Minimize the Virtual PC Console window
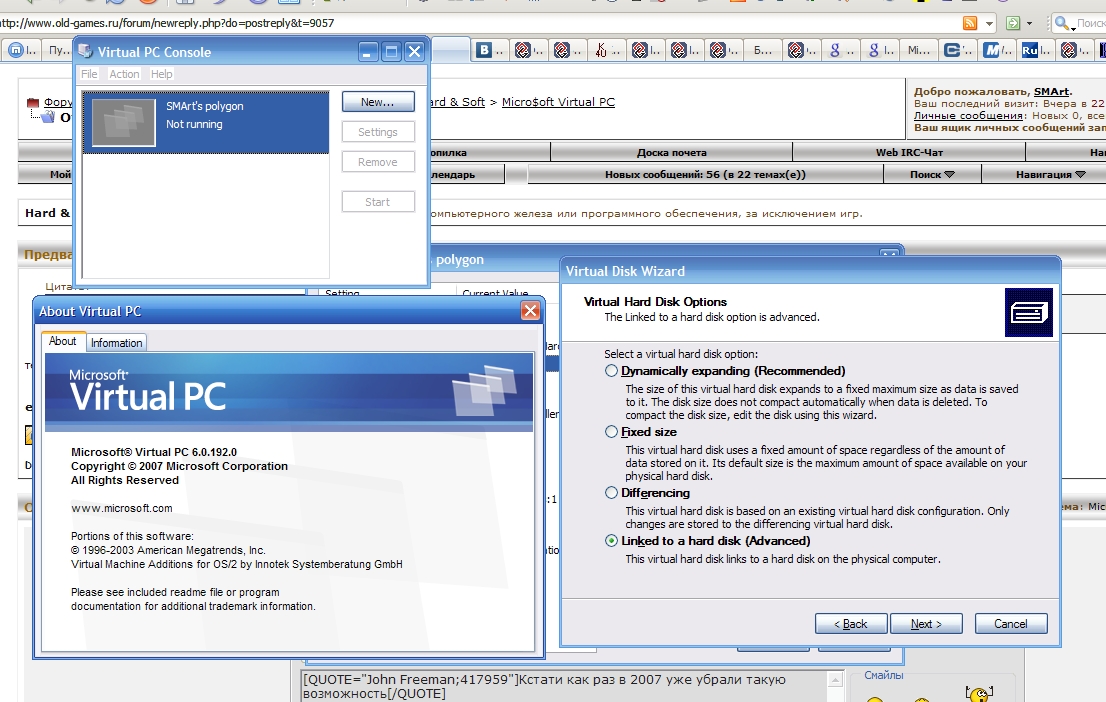The image size is (1106, 702). click(367, 52)
